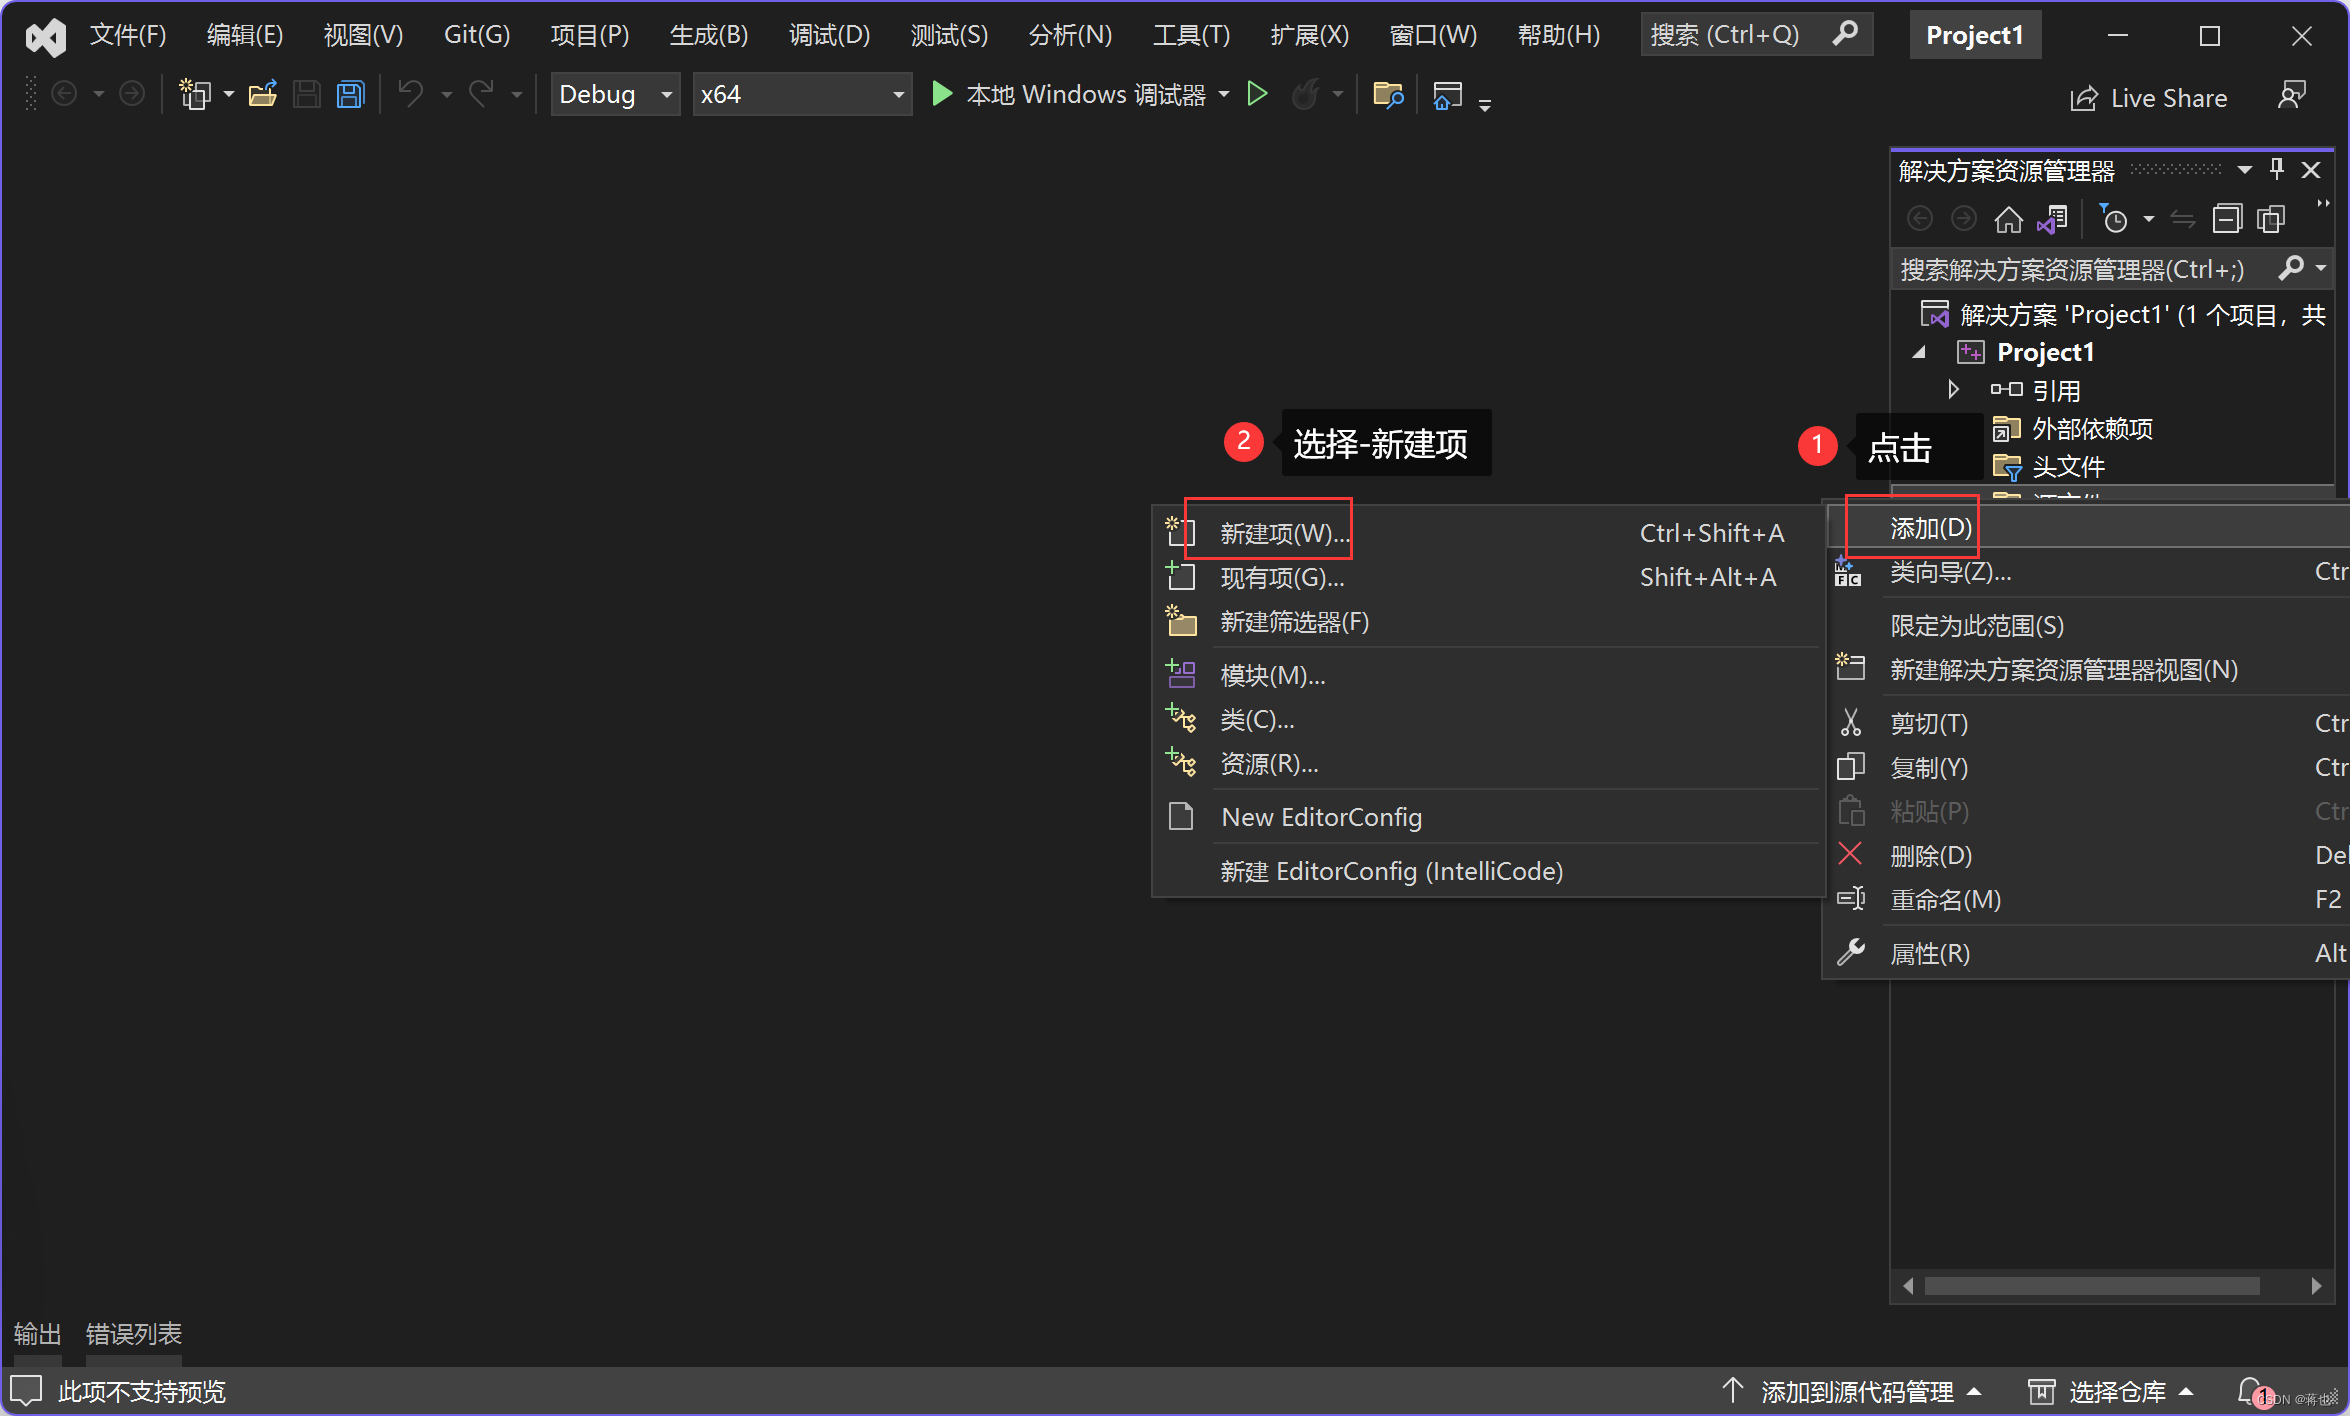Click 重命名(M) in the context menu
This screenshot has height=1416, width=2350.
2088,899
